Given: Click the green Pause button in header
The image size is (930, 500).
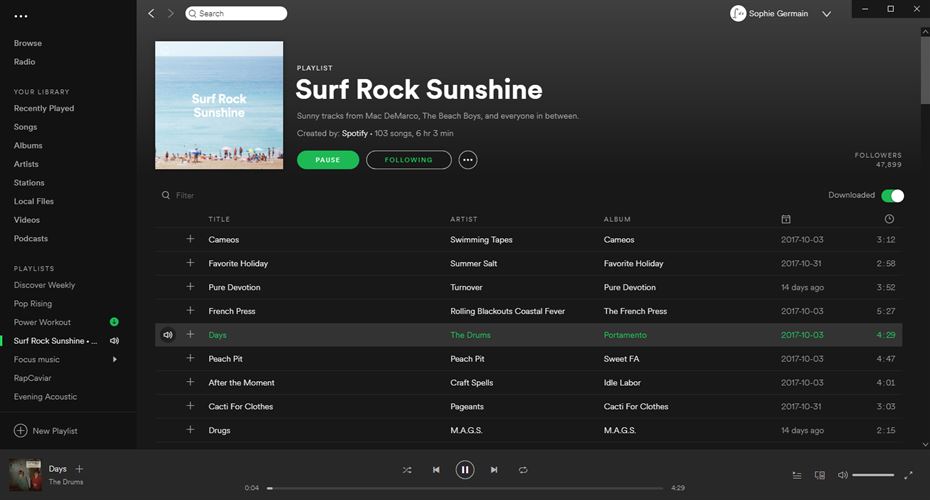Looking at the screenshot, I should pyautogui.click(x=328, y=160).
